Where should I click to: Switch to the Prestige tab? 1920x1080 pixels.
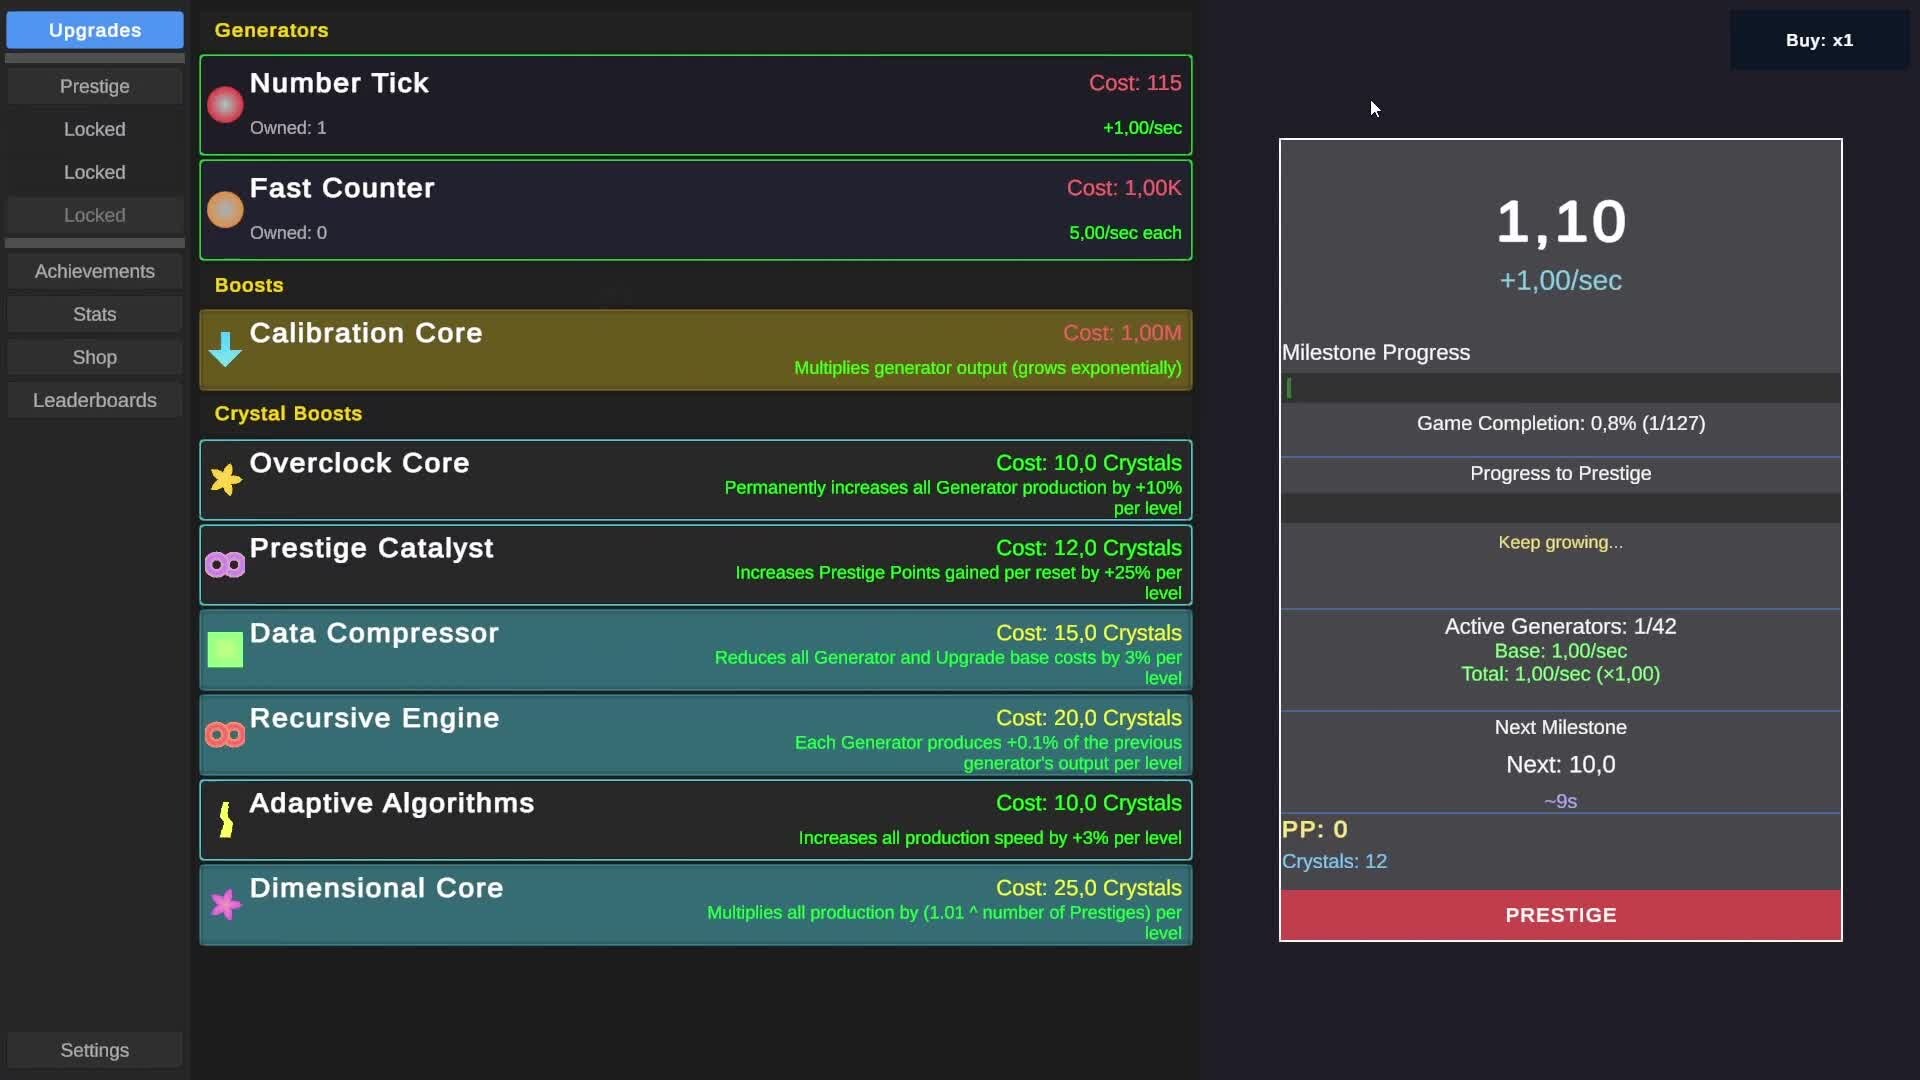point(95,86)
